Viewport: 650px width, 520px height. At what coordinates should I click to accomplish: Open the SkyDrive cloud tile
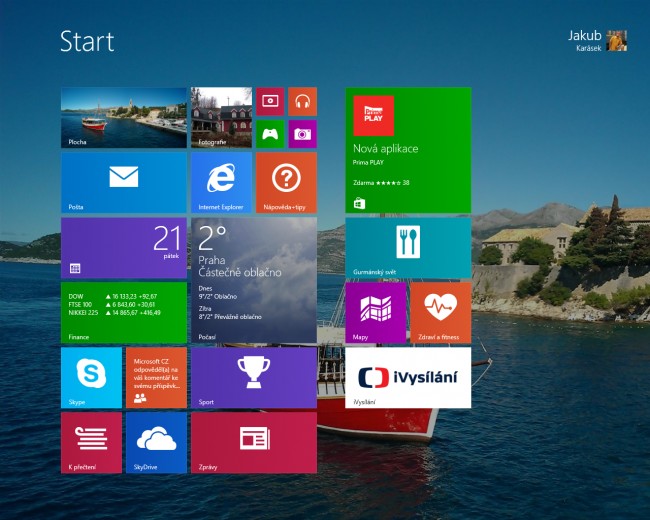(x=156, y=442)
